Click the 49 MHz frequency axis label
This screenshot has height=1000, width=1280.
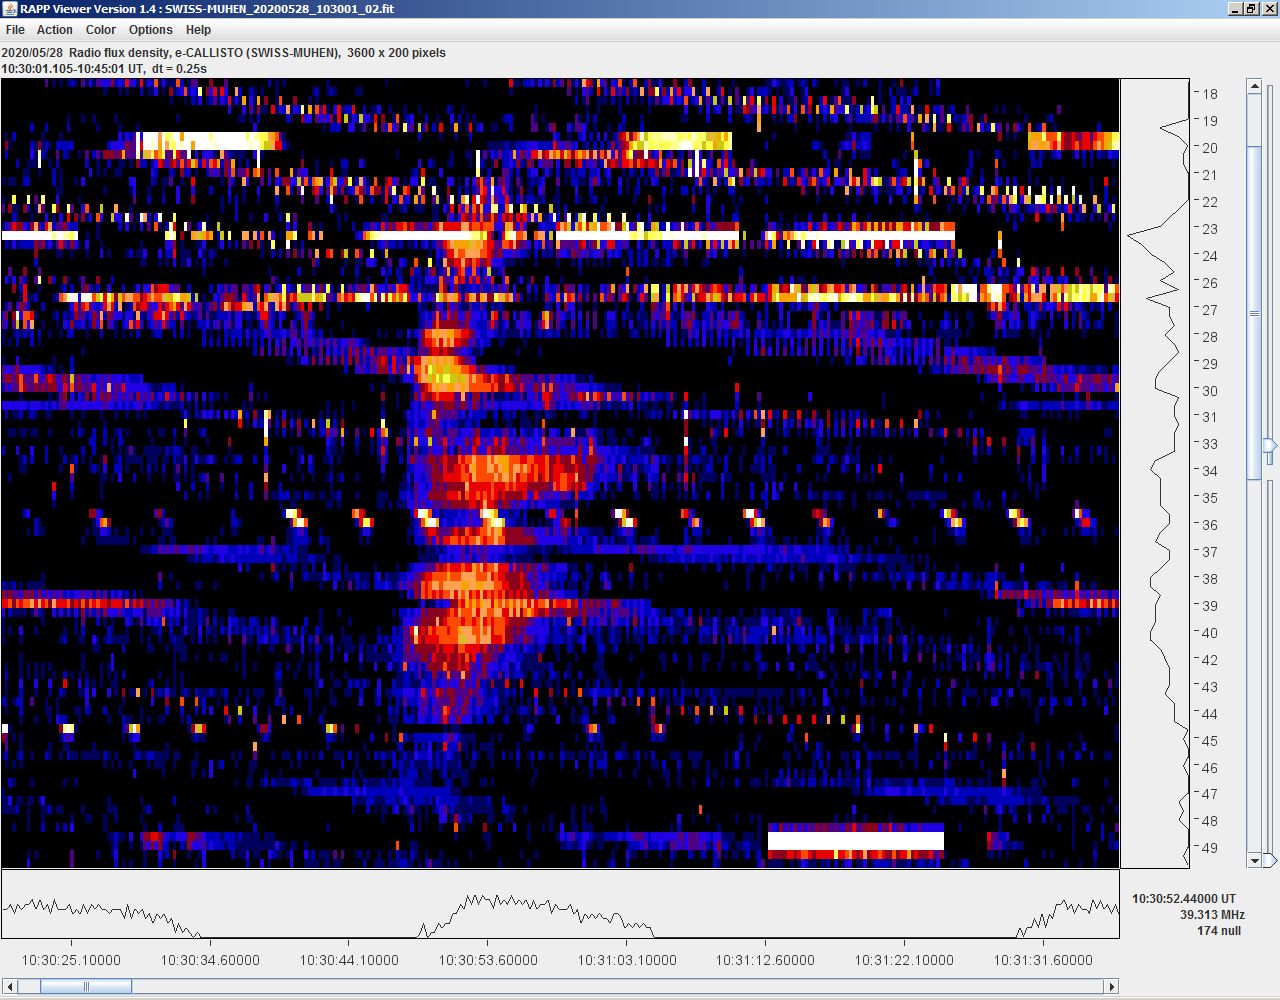(1210, 848)
